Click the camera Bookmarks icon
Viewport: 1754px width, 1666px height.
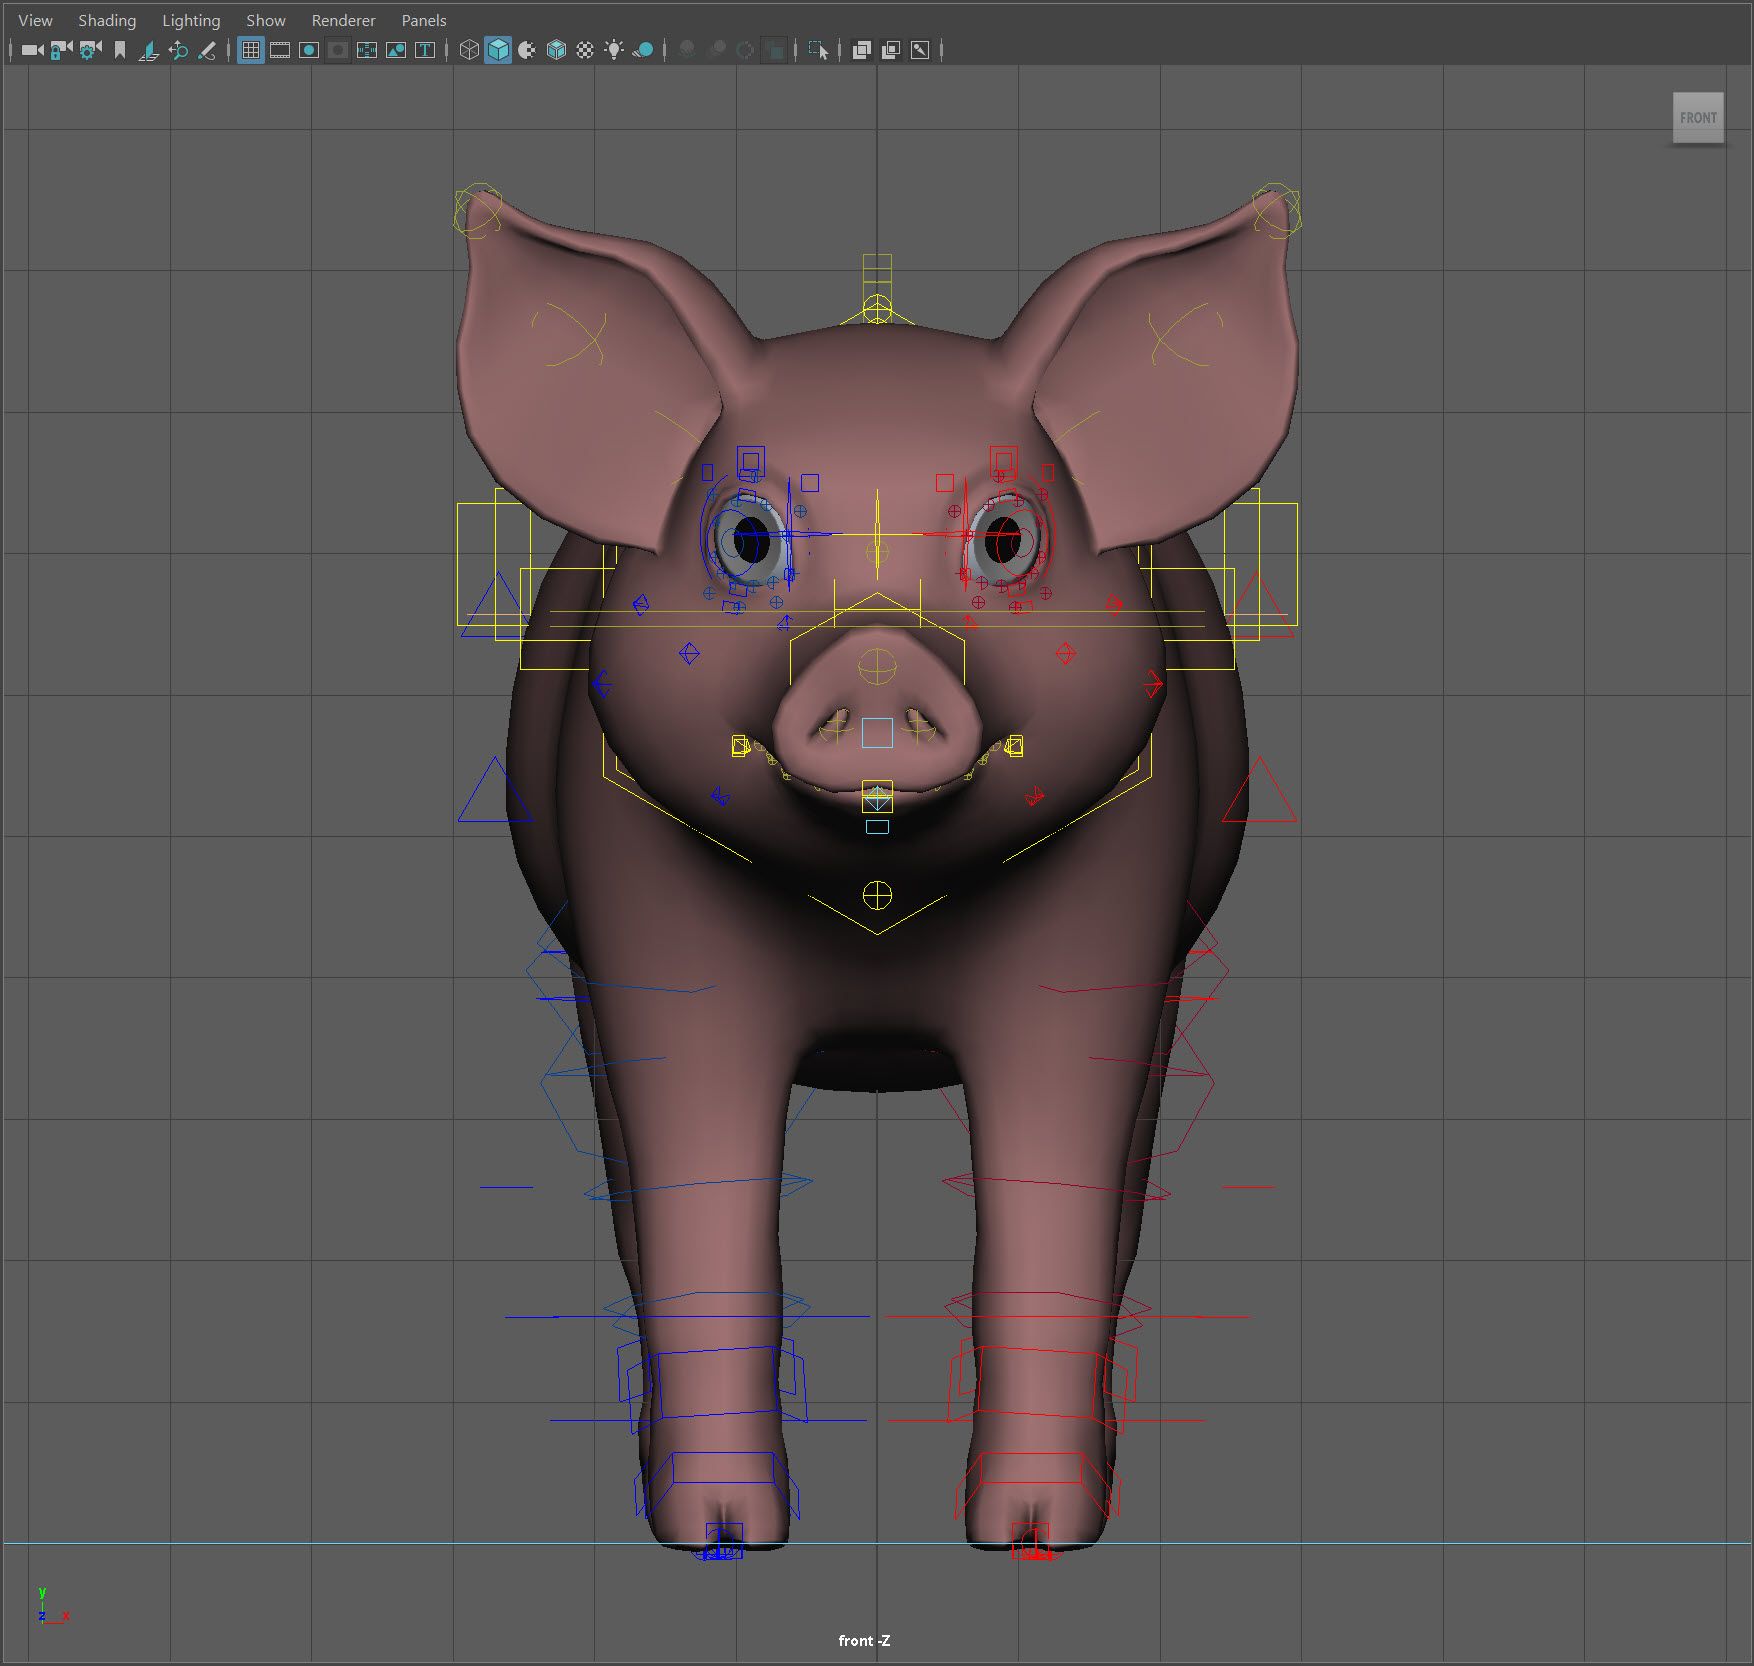click(x=120, y=50)
